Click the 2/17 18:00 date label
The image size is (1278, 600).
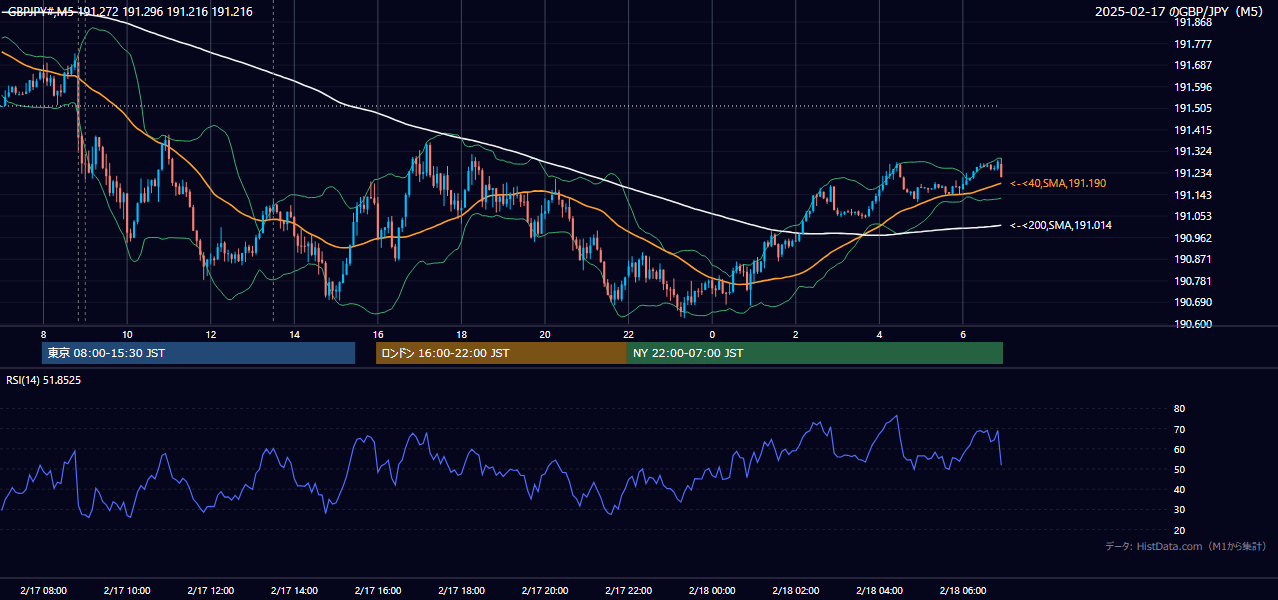pos(461,591)
